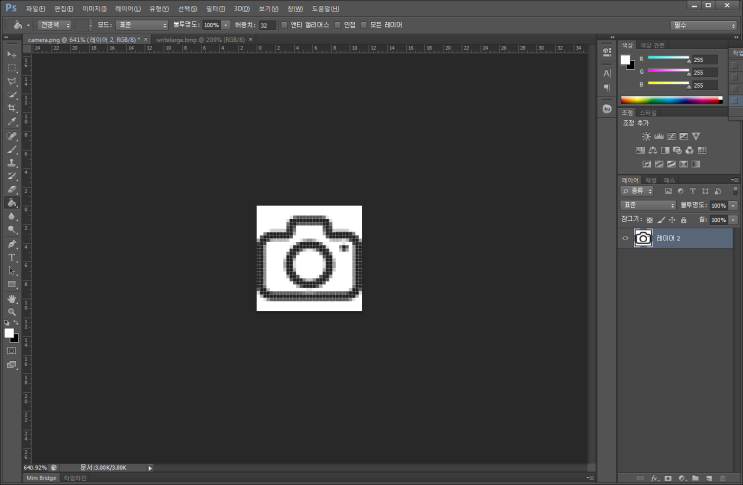Open the Layers panel flyout menu
The height and width of the screenshot is (485, 743).
(735, 180)
